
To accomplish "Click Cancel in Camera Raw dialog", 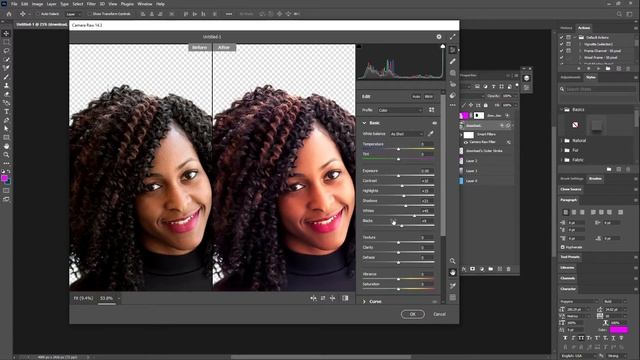I will pos(439,314).
